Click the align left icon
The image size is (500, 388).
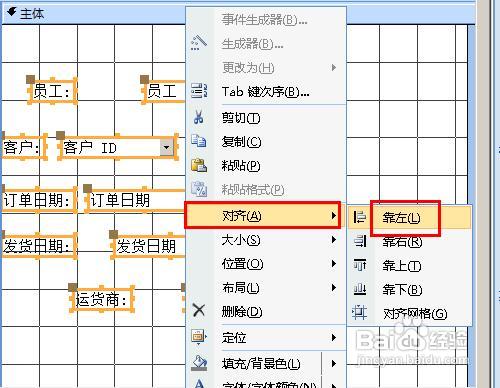point(360,217)
